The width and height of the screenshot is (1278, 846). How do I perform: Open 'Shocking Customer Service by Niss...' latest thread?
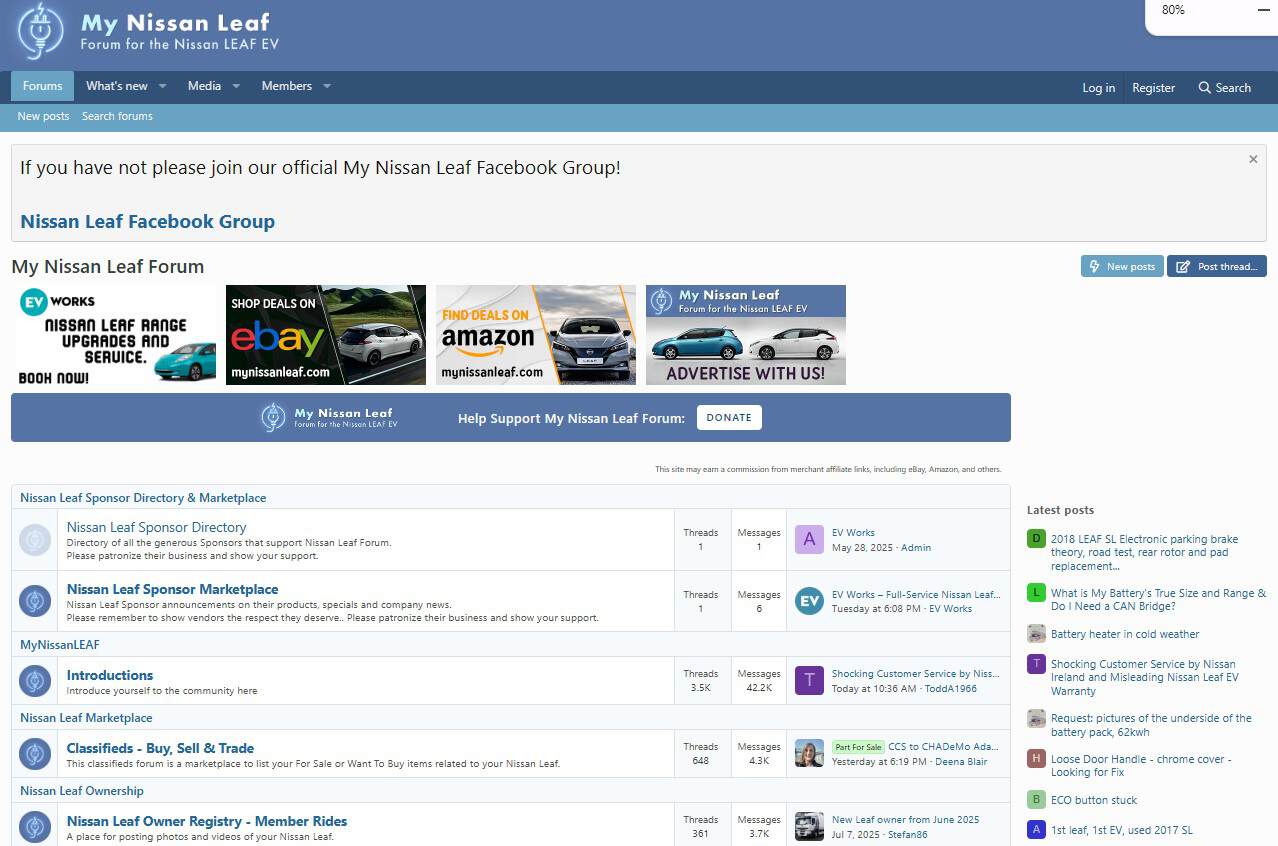[x=915, y=674]
